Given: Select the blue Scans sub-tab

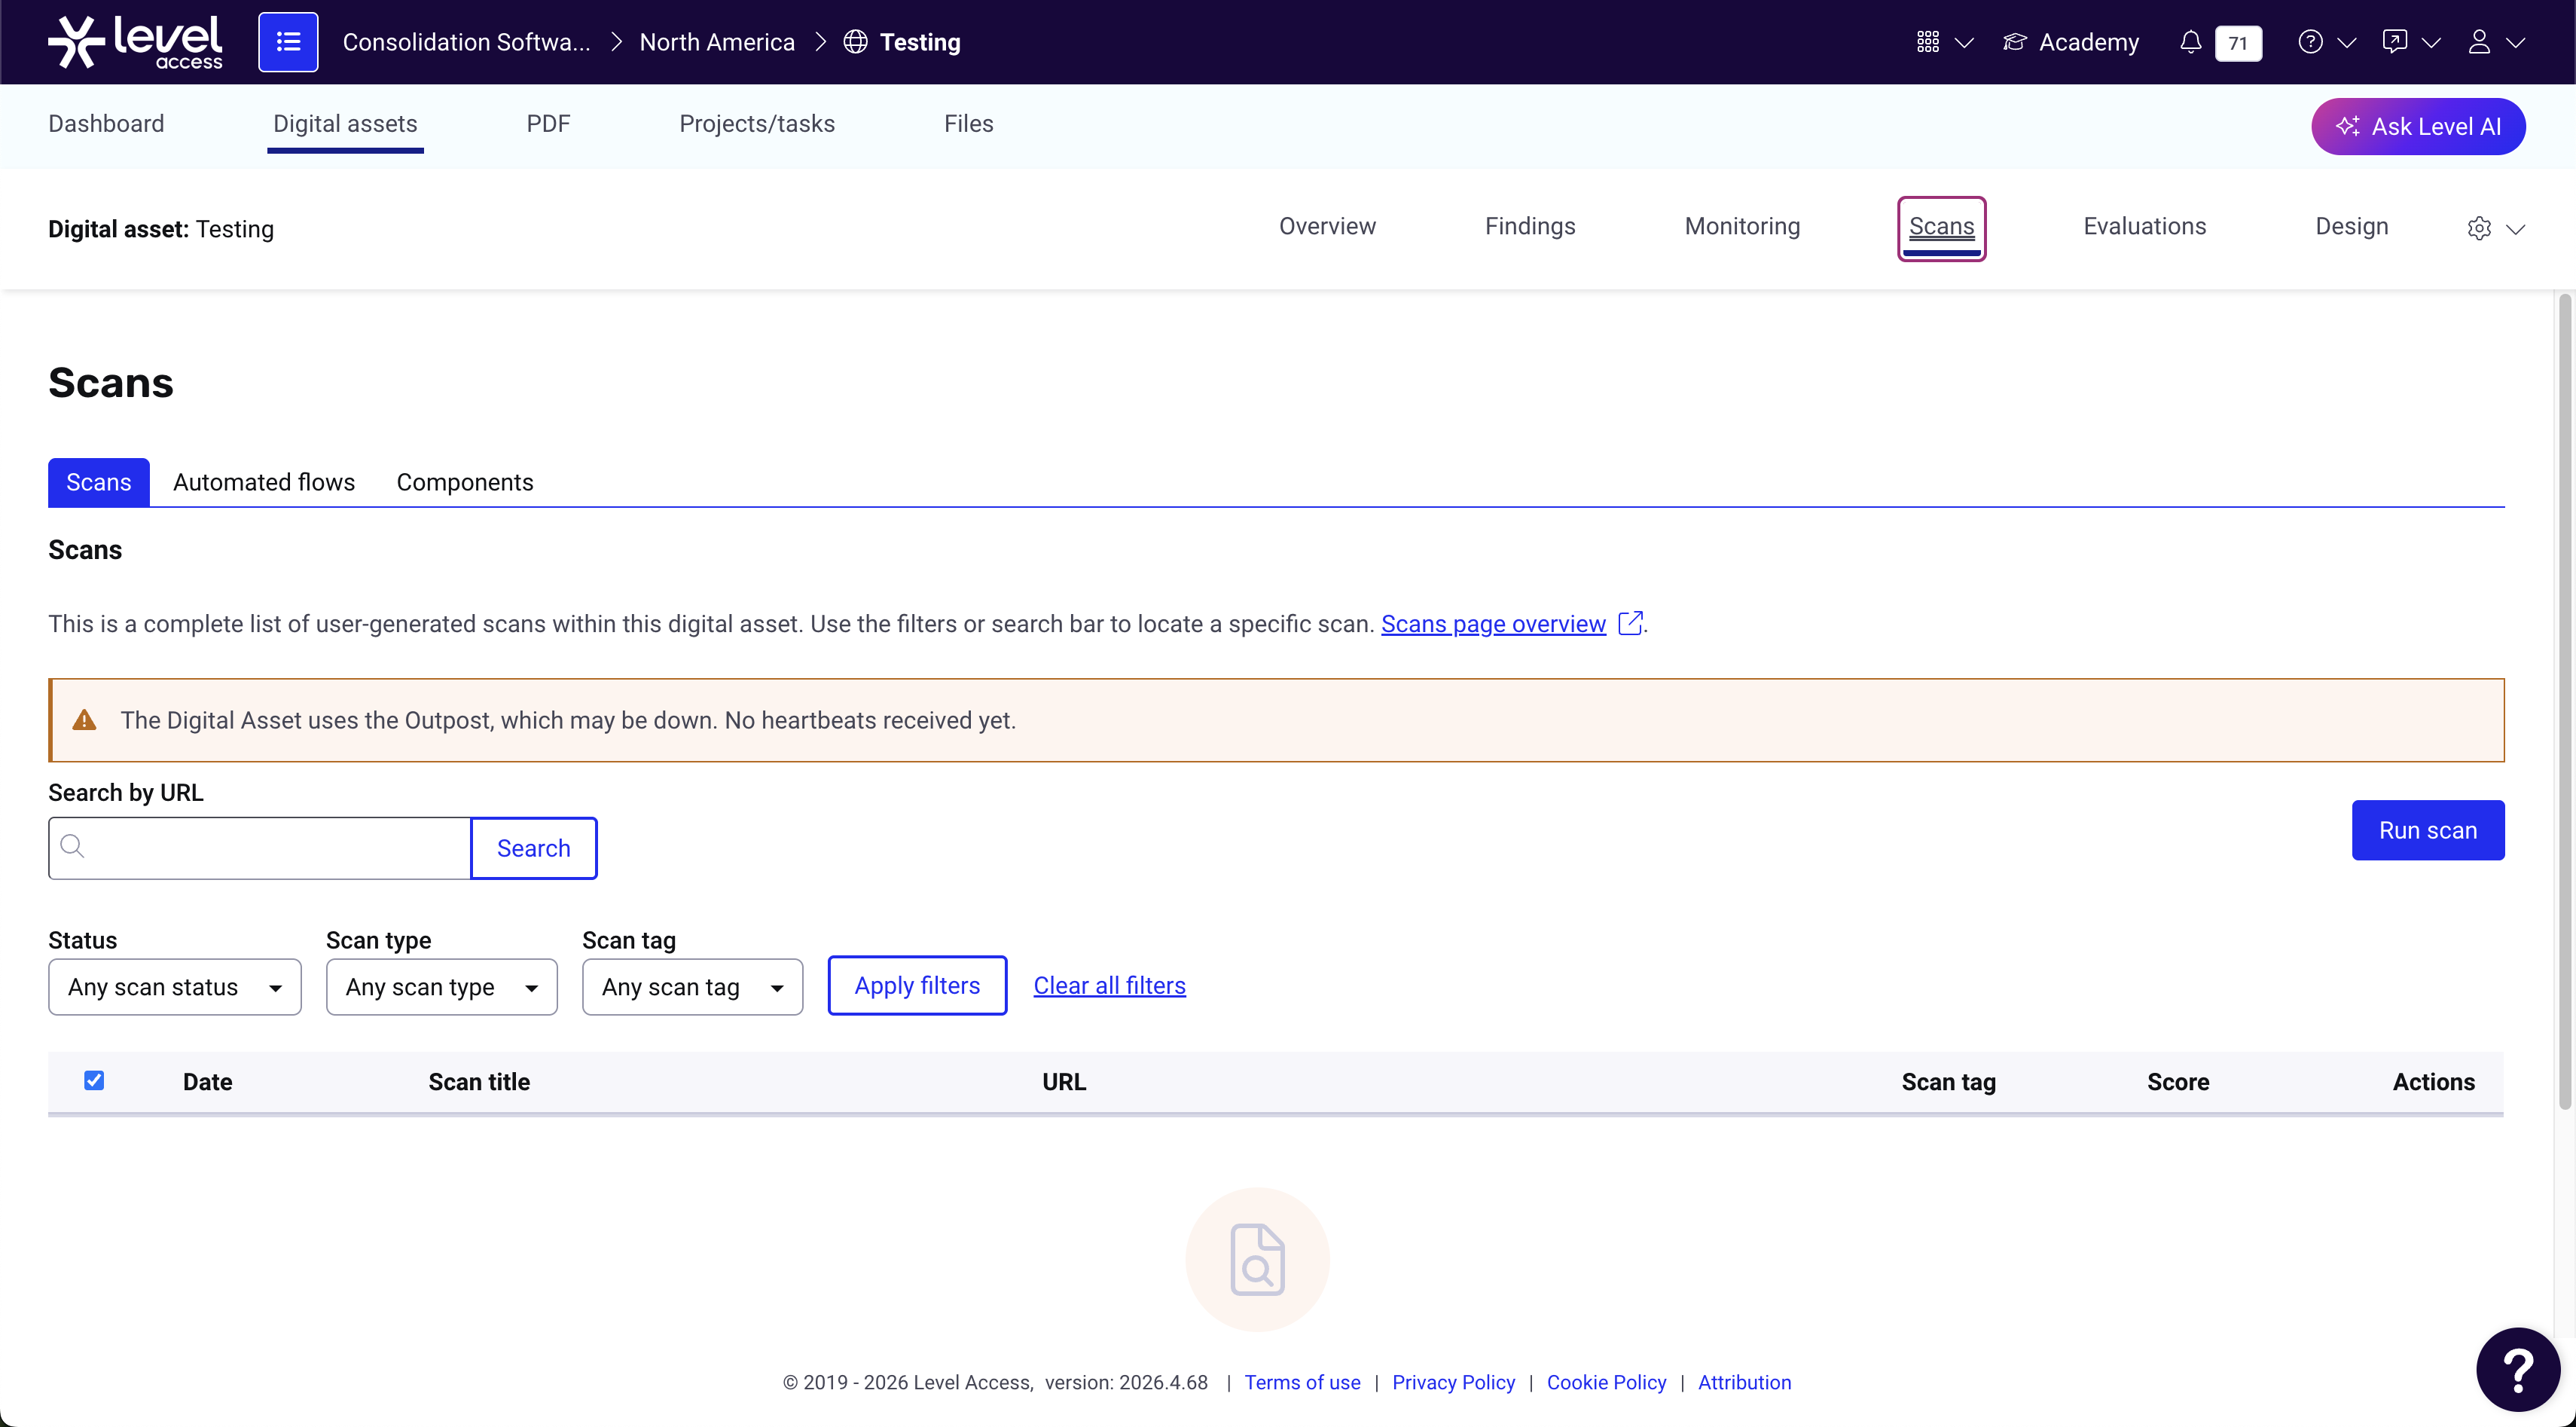Looking at the screenshot, I should click(x=99, y=482).
